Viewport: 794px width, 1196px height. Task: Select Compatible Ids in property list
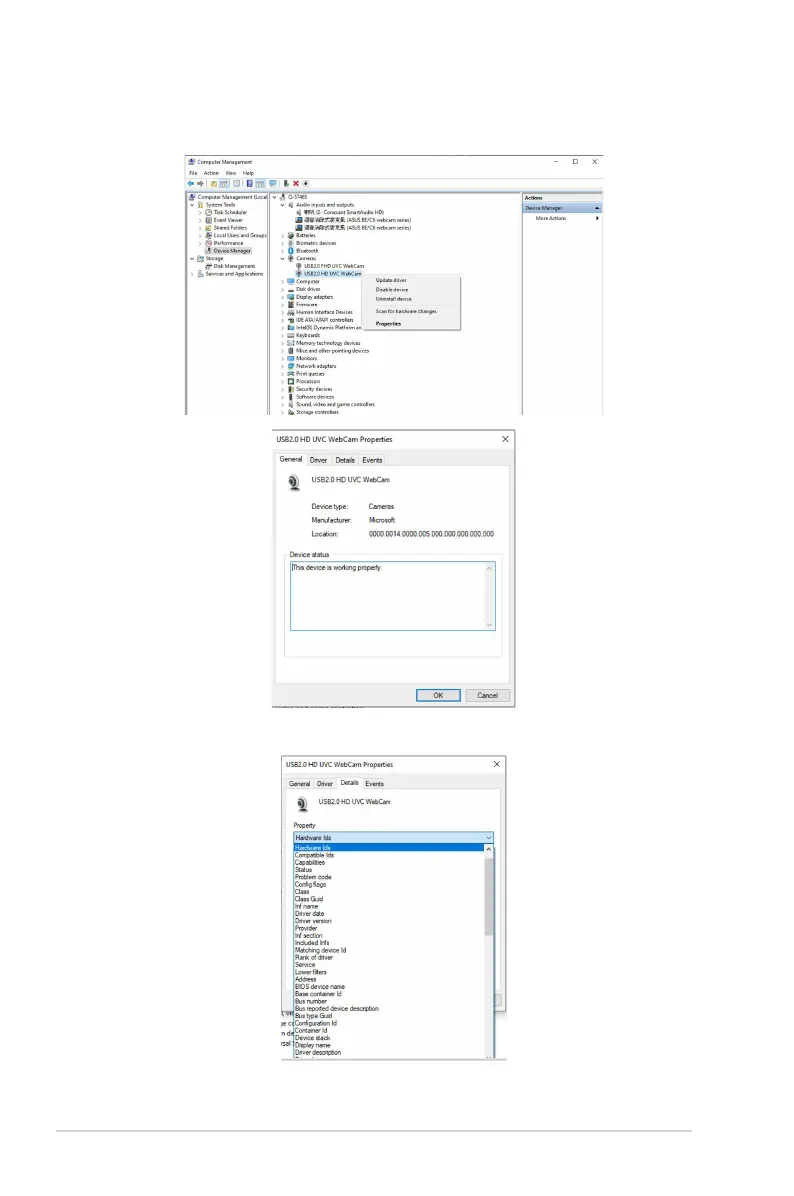pyautogui.click(x=314, y=856)
